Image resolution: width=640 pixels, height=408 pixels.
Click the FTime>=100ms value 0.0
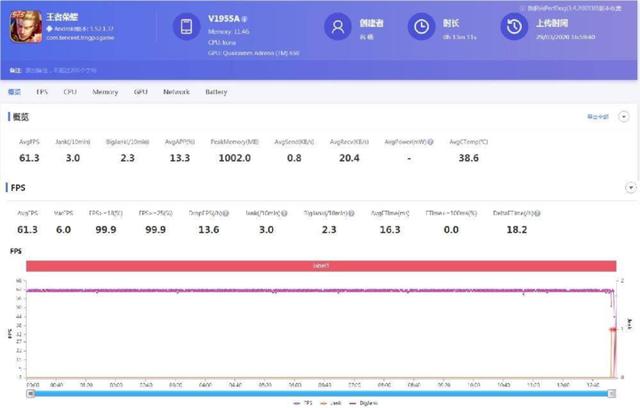(x=451, y=230)
